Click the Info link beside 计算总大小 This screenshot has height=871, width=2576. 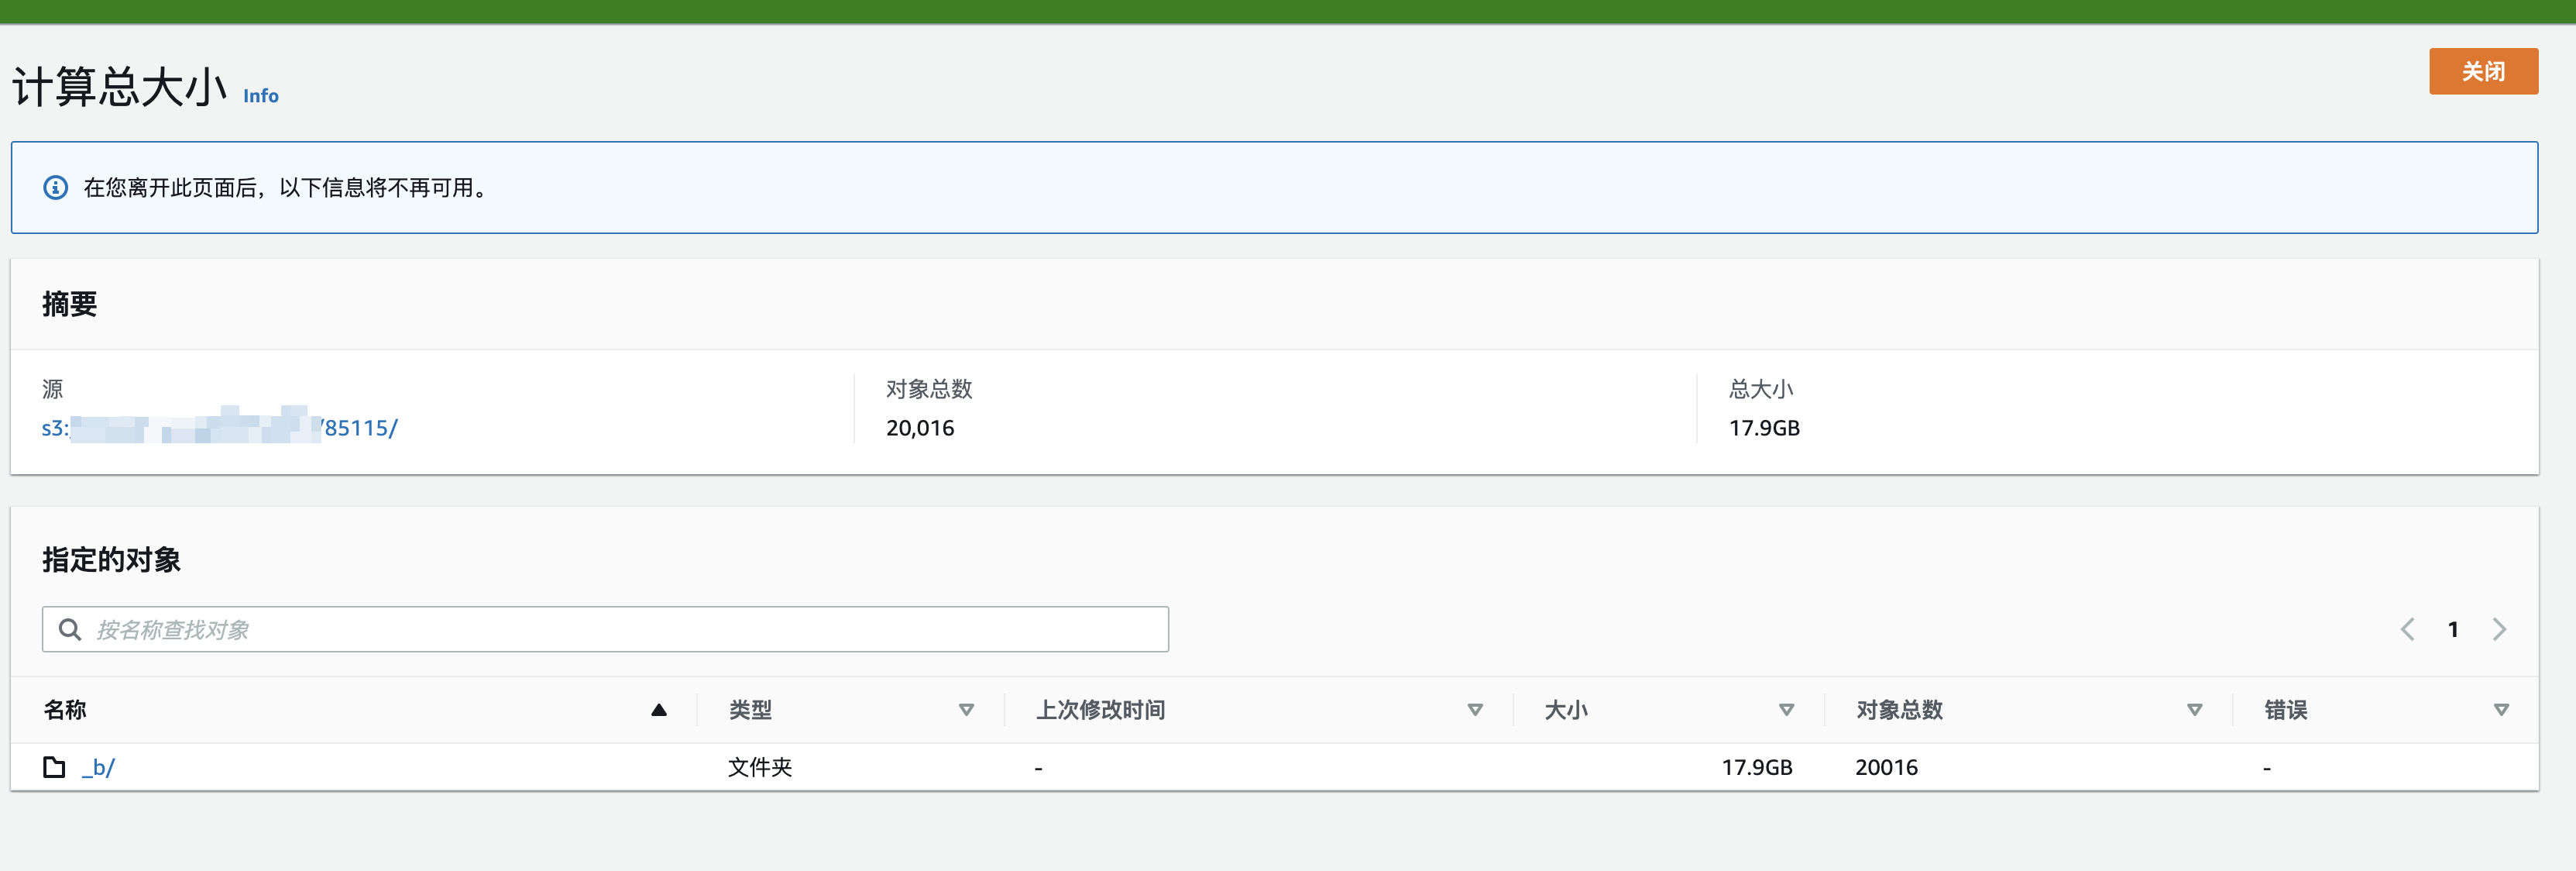[x=261, y=96]
